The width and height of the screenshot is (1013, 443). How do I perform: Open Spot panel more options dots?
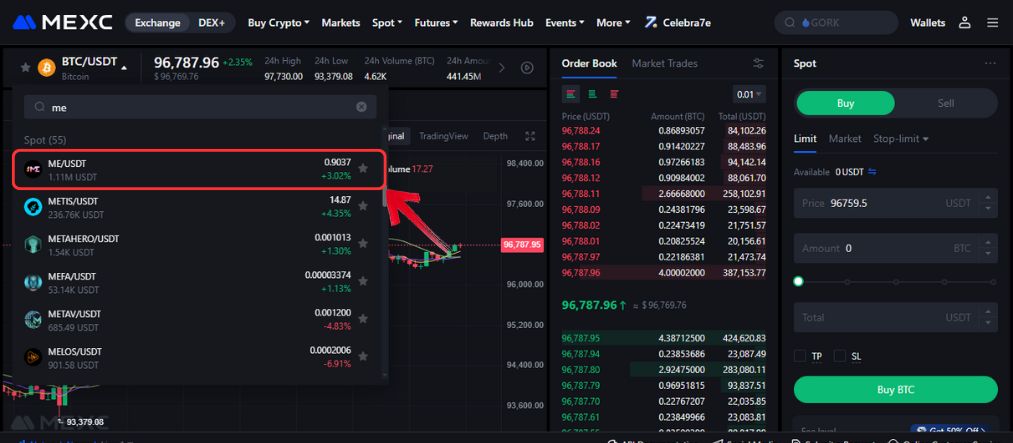(990, 63)
